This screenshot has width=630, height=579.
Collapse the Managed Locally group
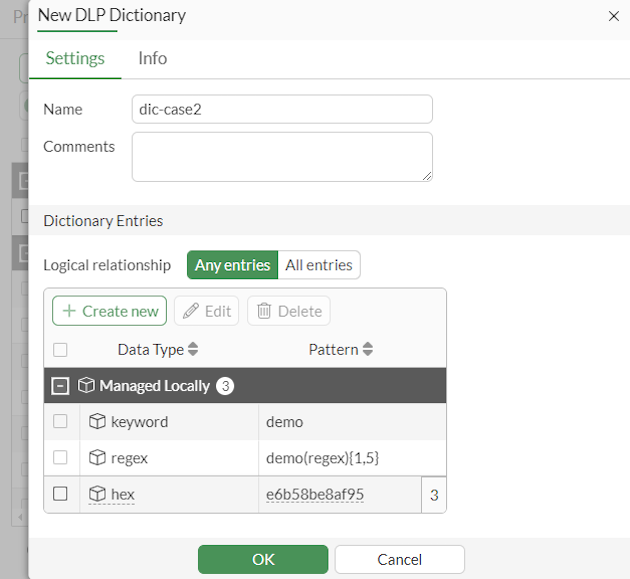[x=61, y=386]
